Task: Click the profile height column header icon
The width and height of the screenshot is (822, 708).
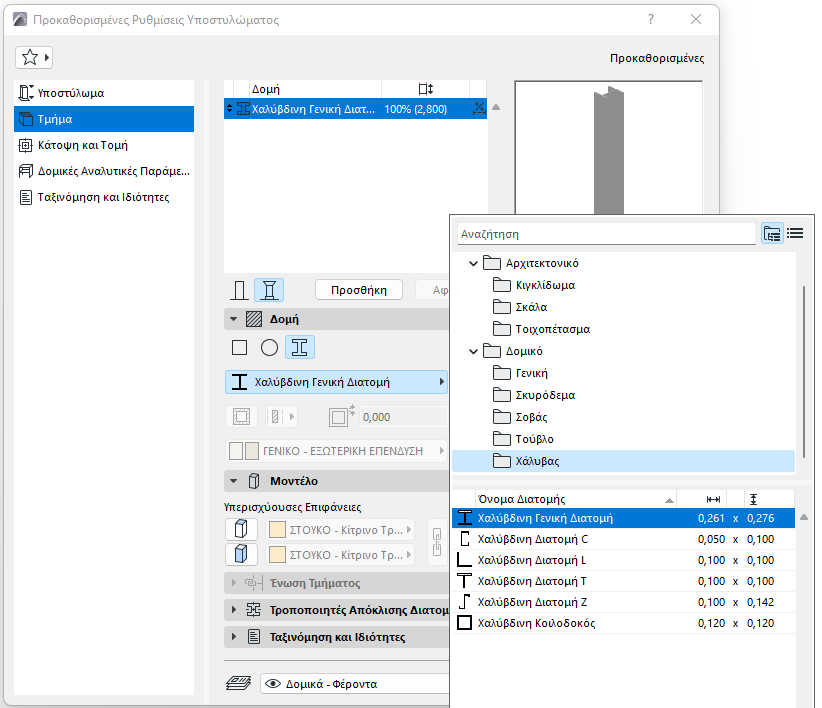Action: pyautogui.click(x=753, y=499)
